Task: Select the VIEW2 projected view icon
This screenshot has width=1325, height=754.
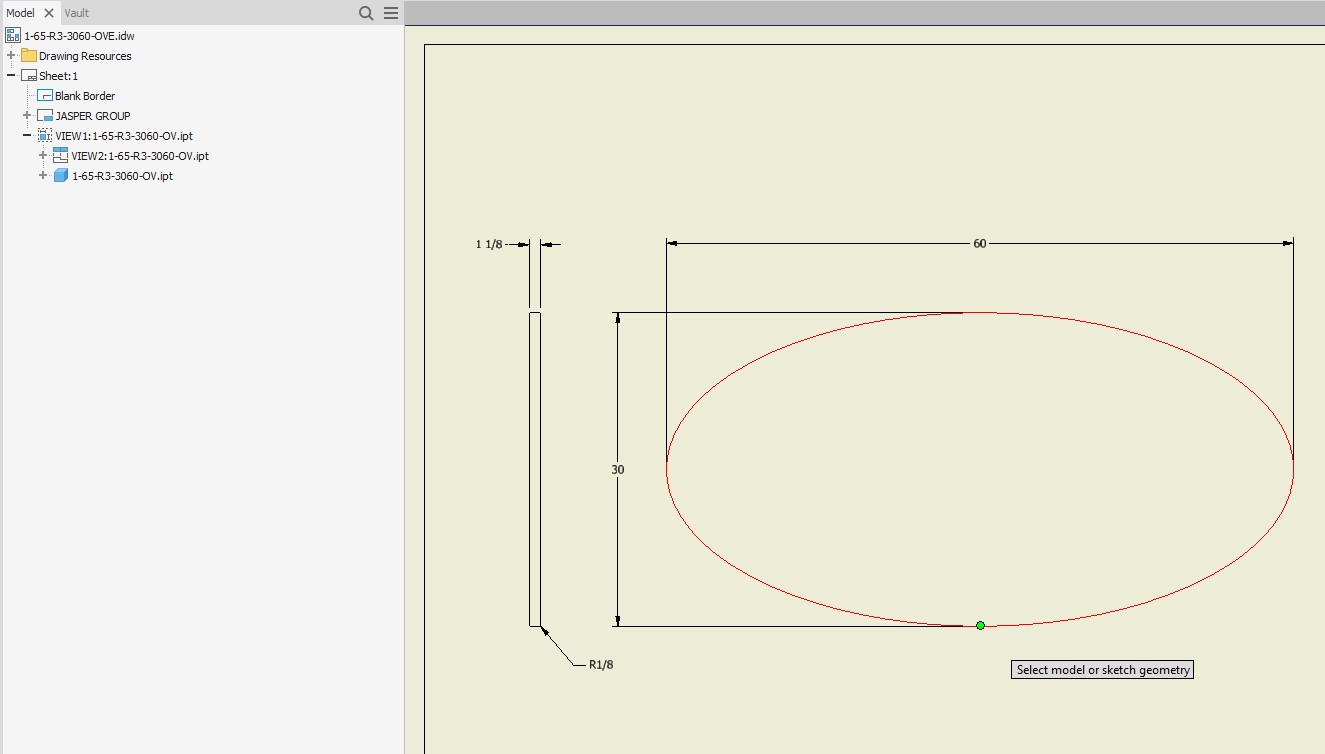Action: tap(58, 155)
